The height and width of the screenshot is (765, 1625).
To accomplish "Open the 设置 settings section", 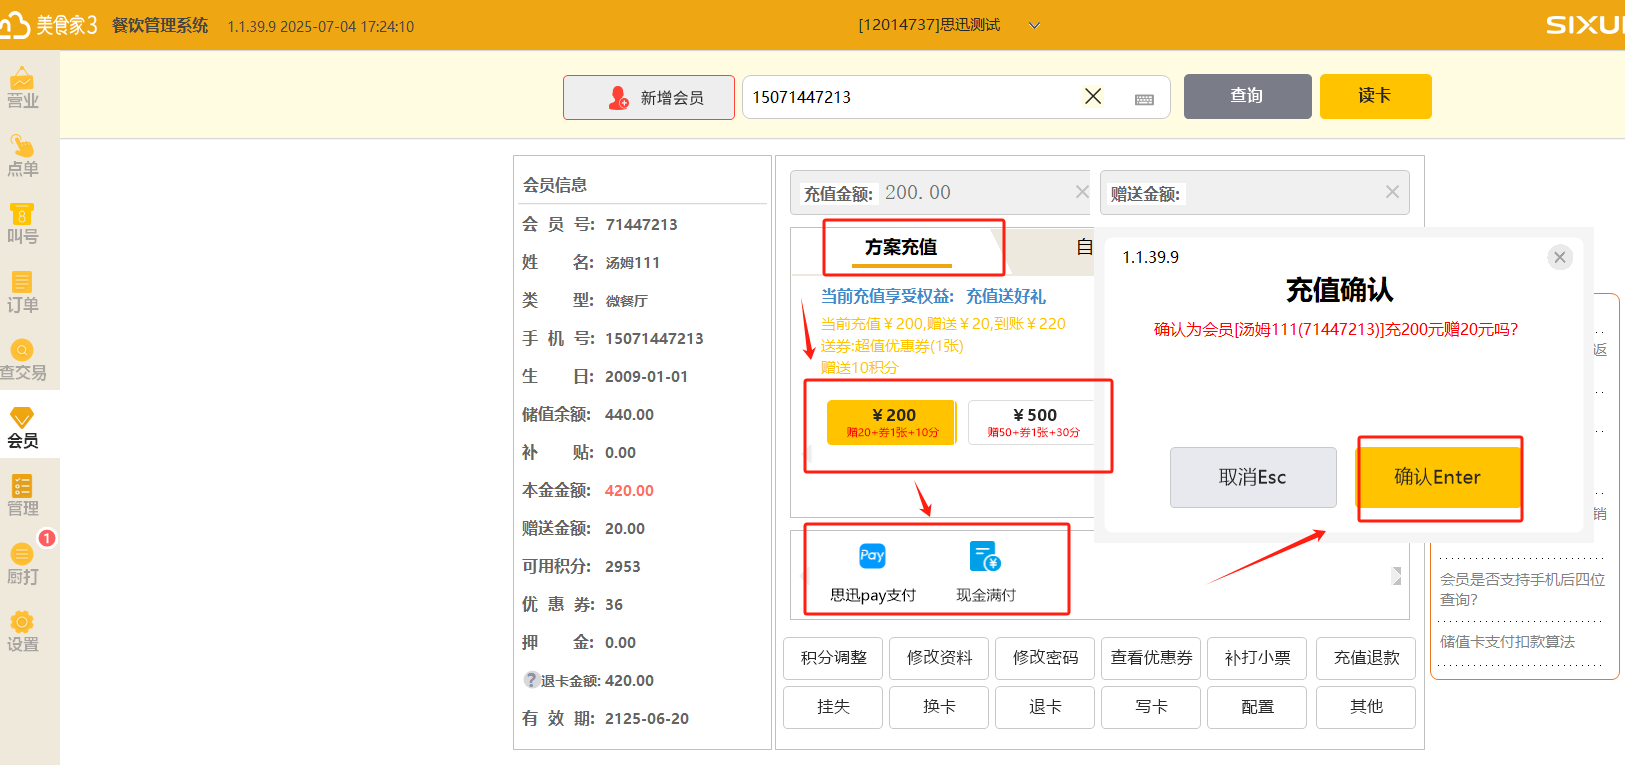I will point(22,632).
